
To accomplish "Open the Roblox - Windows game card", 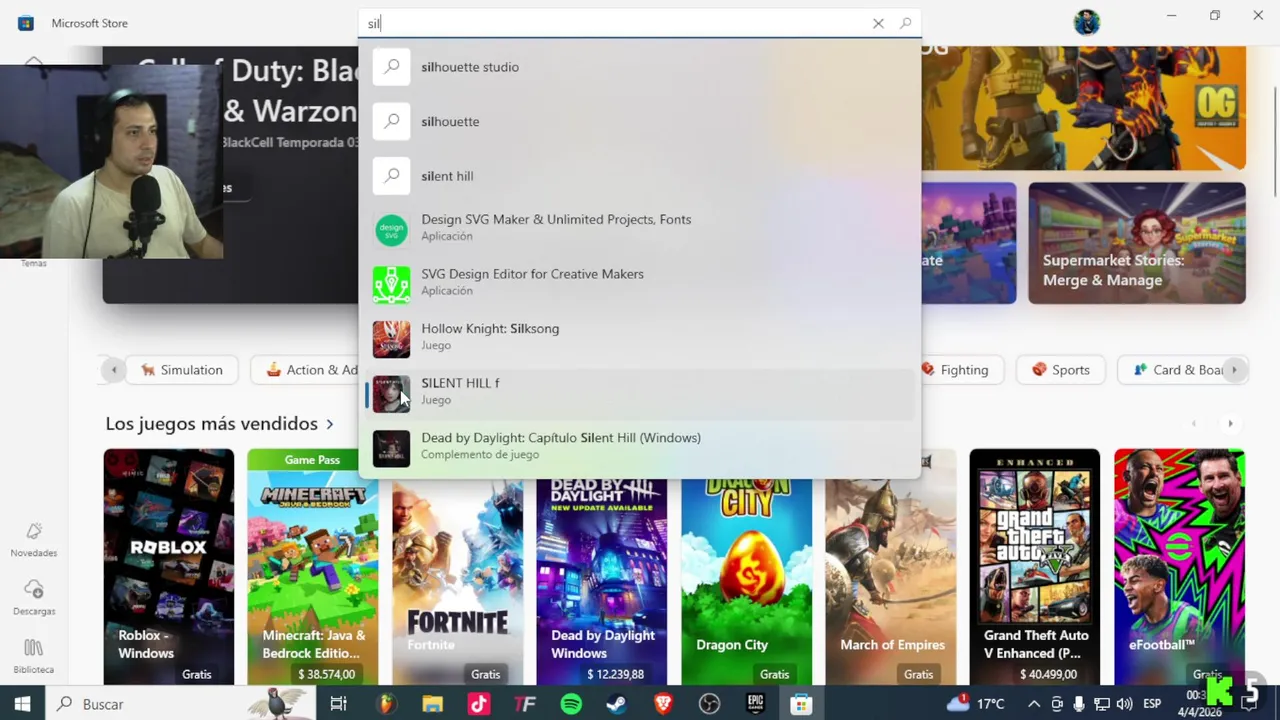I will click(168, 567).
